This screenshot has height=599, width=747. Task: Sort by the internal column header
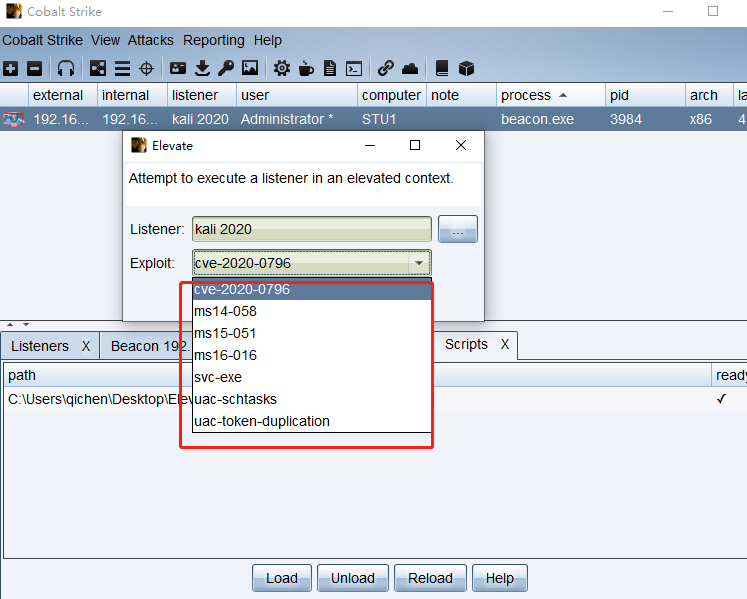coord(132,95)
